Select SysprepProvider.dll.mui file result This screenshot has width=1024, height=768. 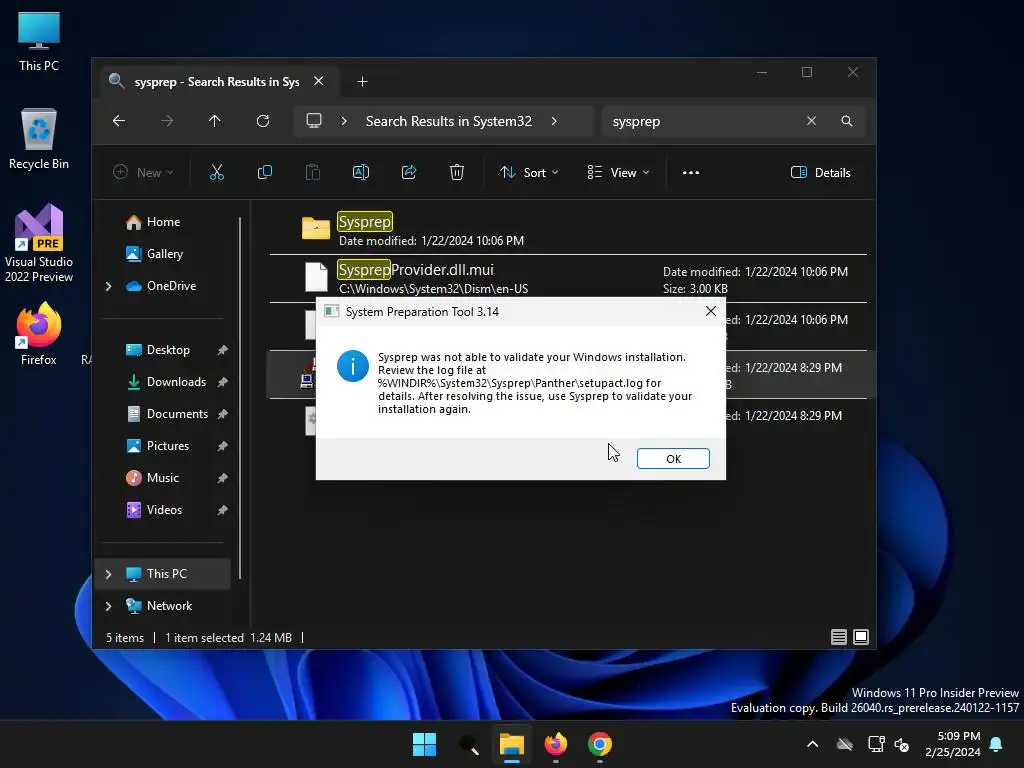pos(568,278)
